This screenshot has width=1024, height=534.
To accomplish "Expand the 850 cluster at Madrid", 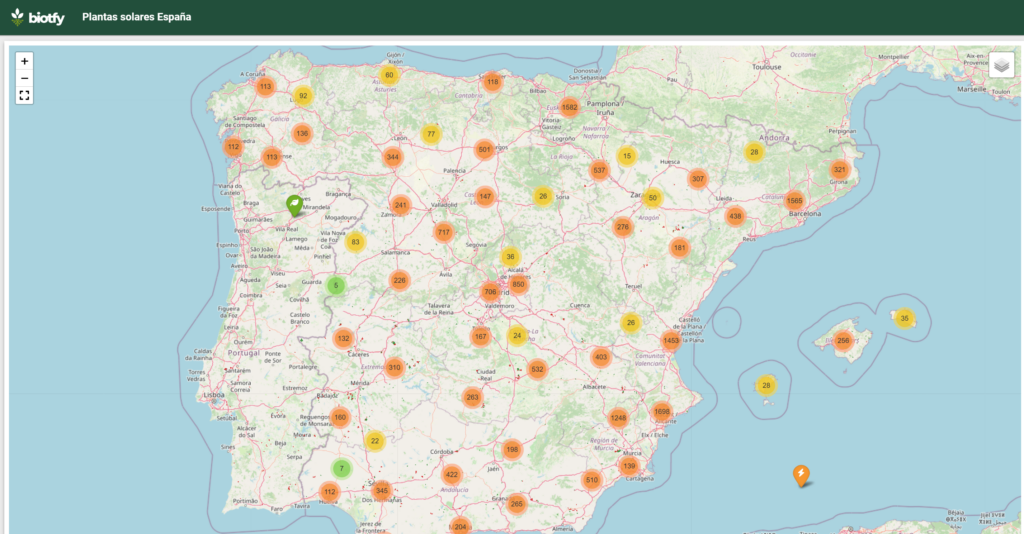I will (518, 284).
